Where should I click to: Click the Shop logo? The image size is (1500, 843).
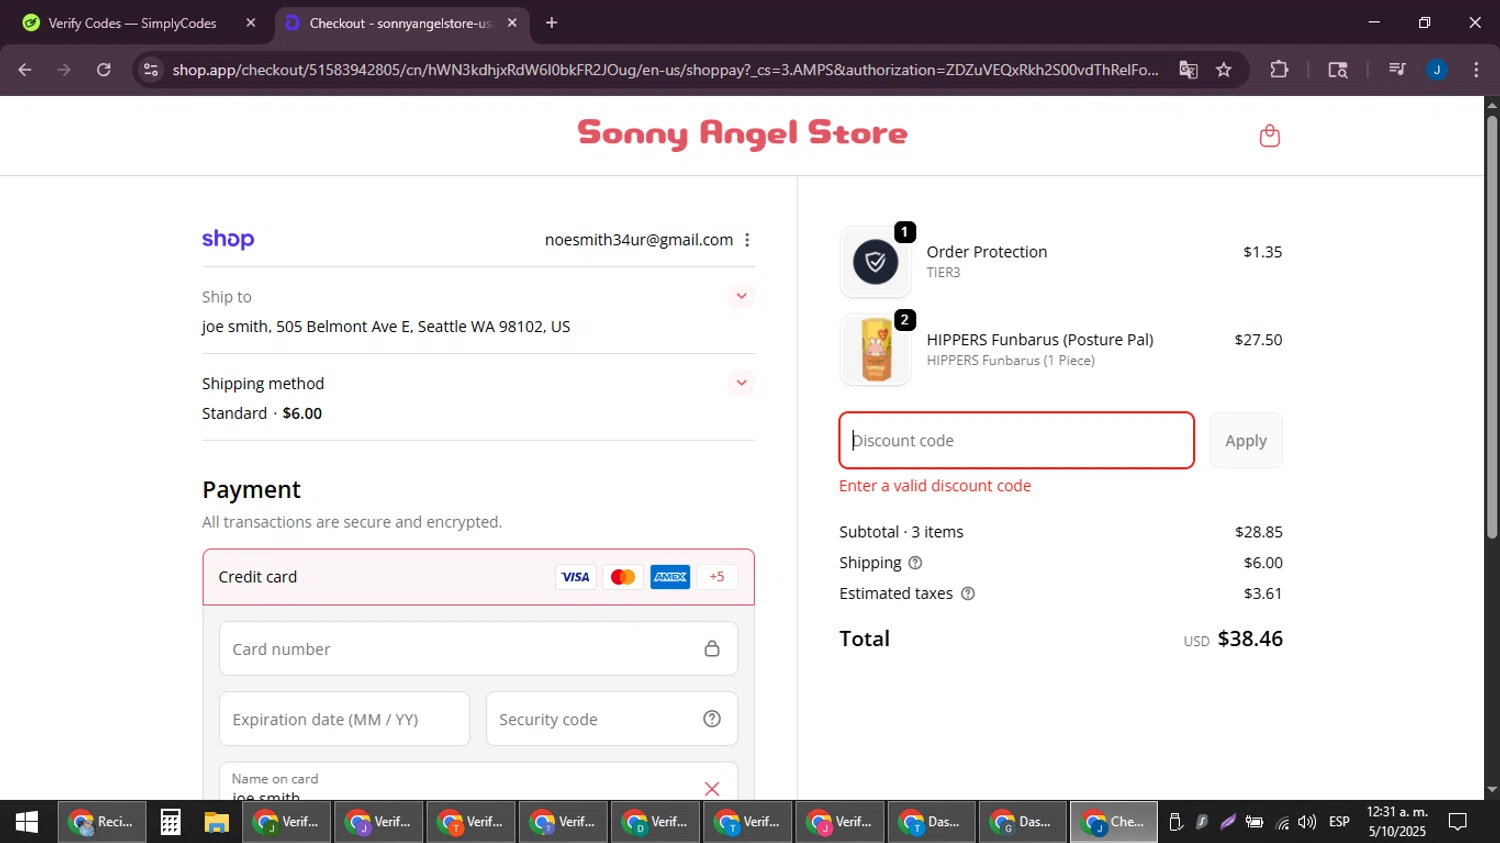[228, 239]
